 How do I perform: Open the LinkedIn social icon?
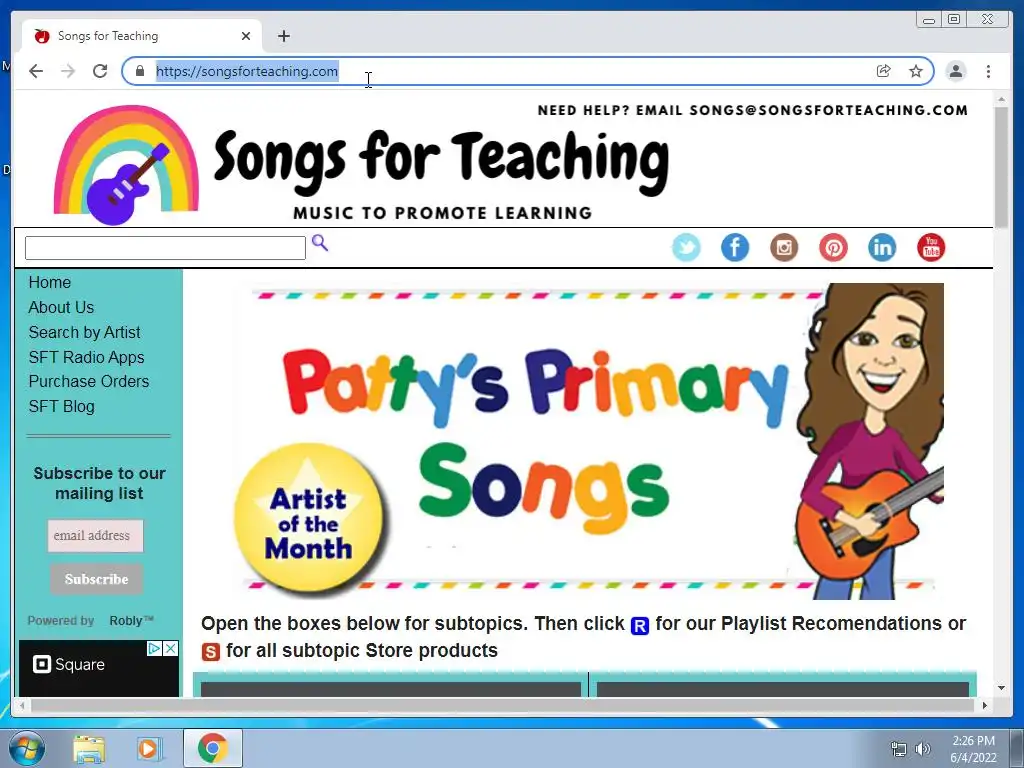882,248
